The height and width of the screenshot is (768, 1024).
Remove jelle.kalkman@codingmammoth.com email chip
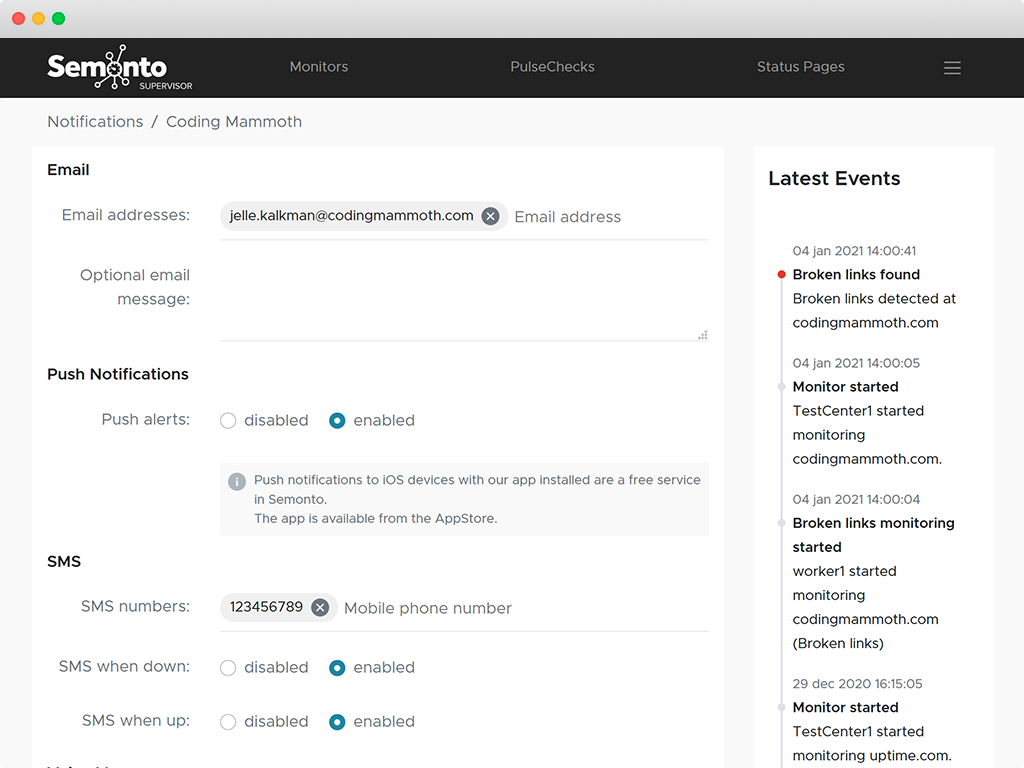click(490, 216)
